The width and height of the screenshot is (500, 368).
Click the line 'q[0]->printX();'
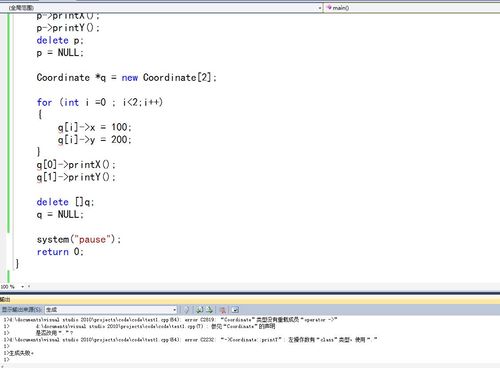76,165
